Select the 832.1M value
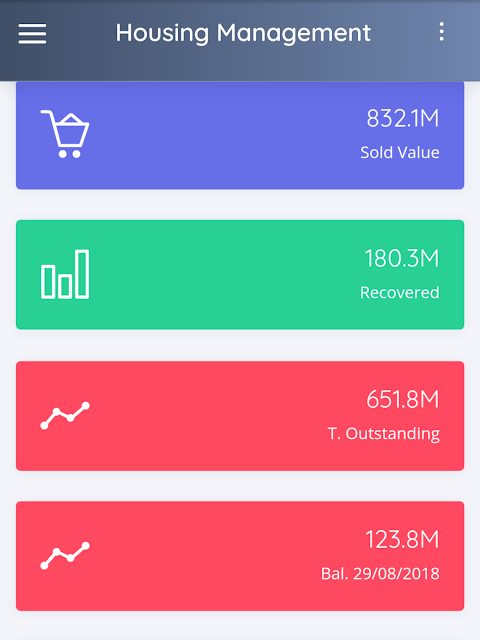The image size is (480, 640). click(x=402, y=118)
